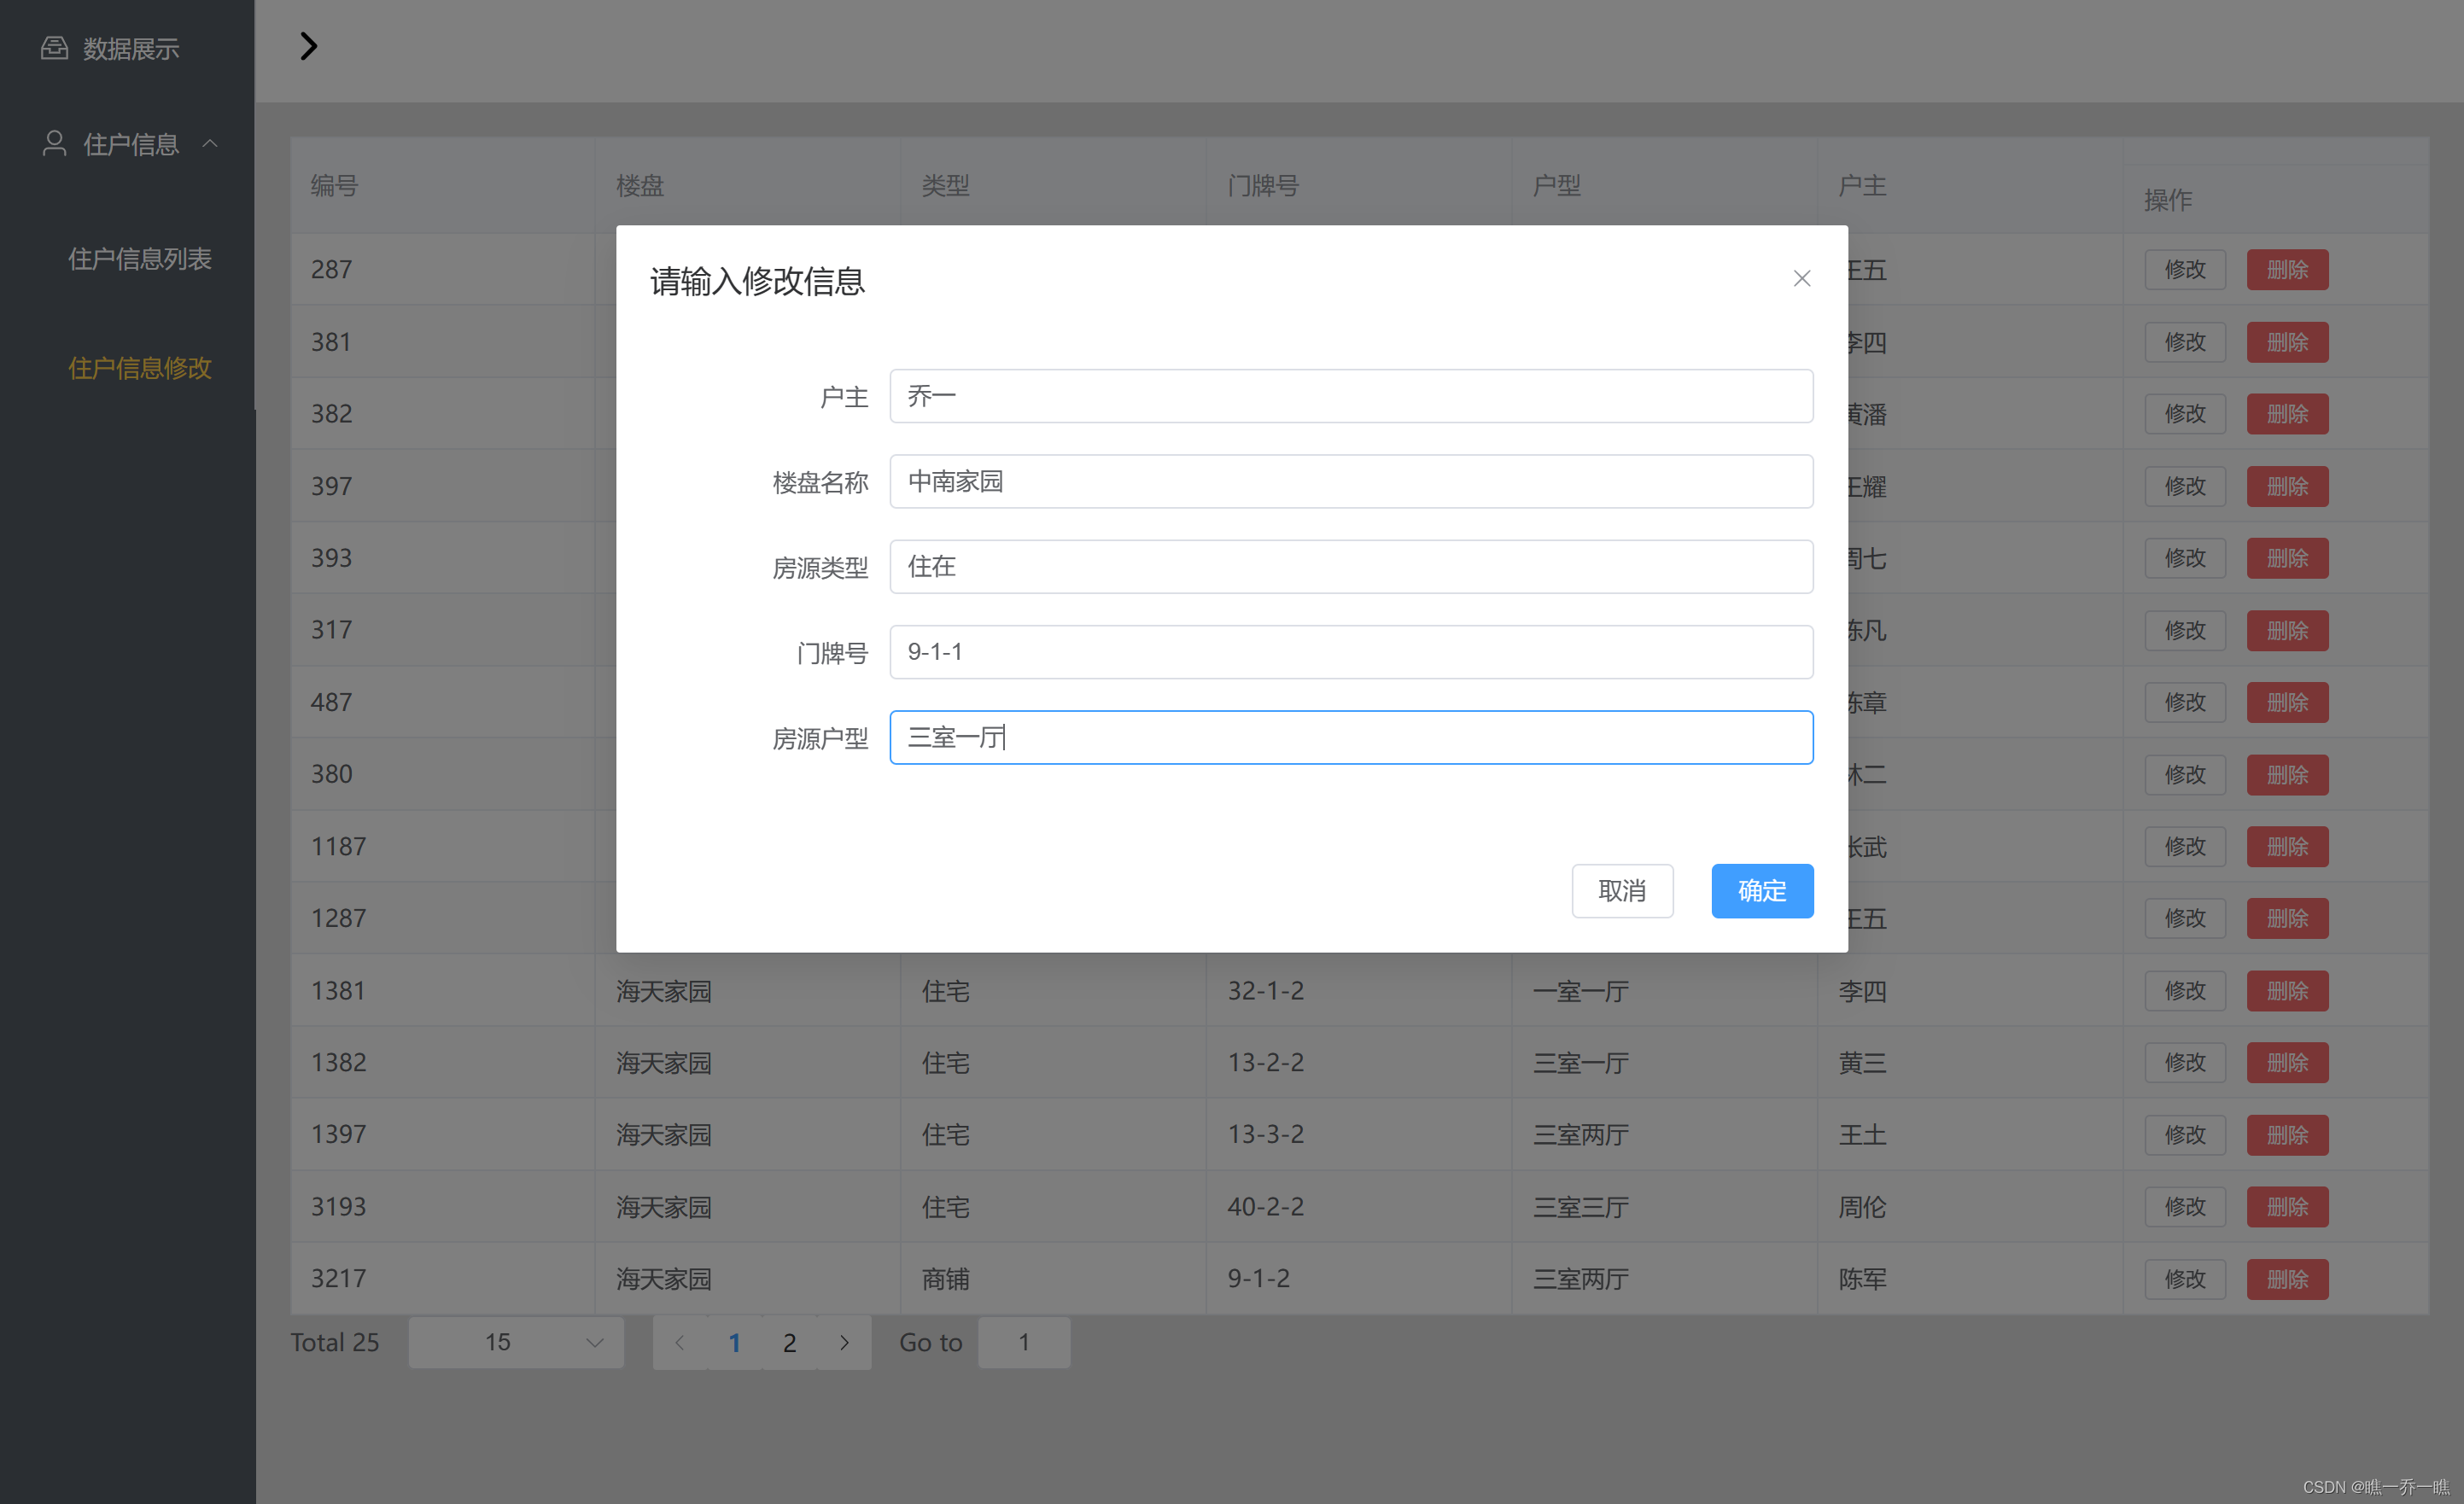This screenshot has width=2464, height=1504.
Task: Modify the row numbered 3217
Action: click(2185, 1279)
